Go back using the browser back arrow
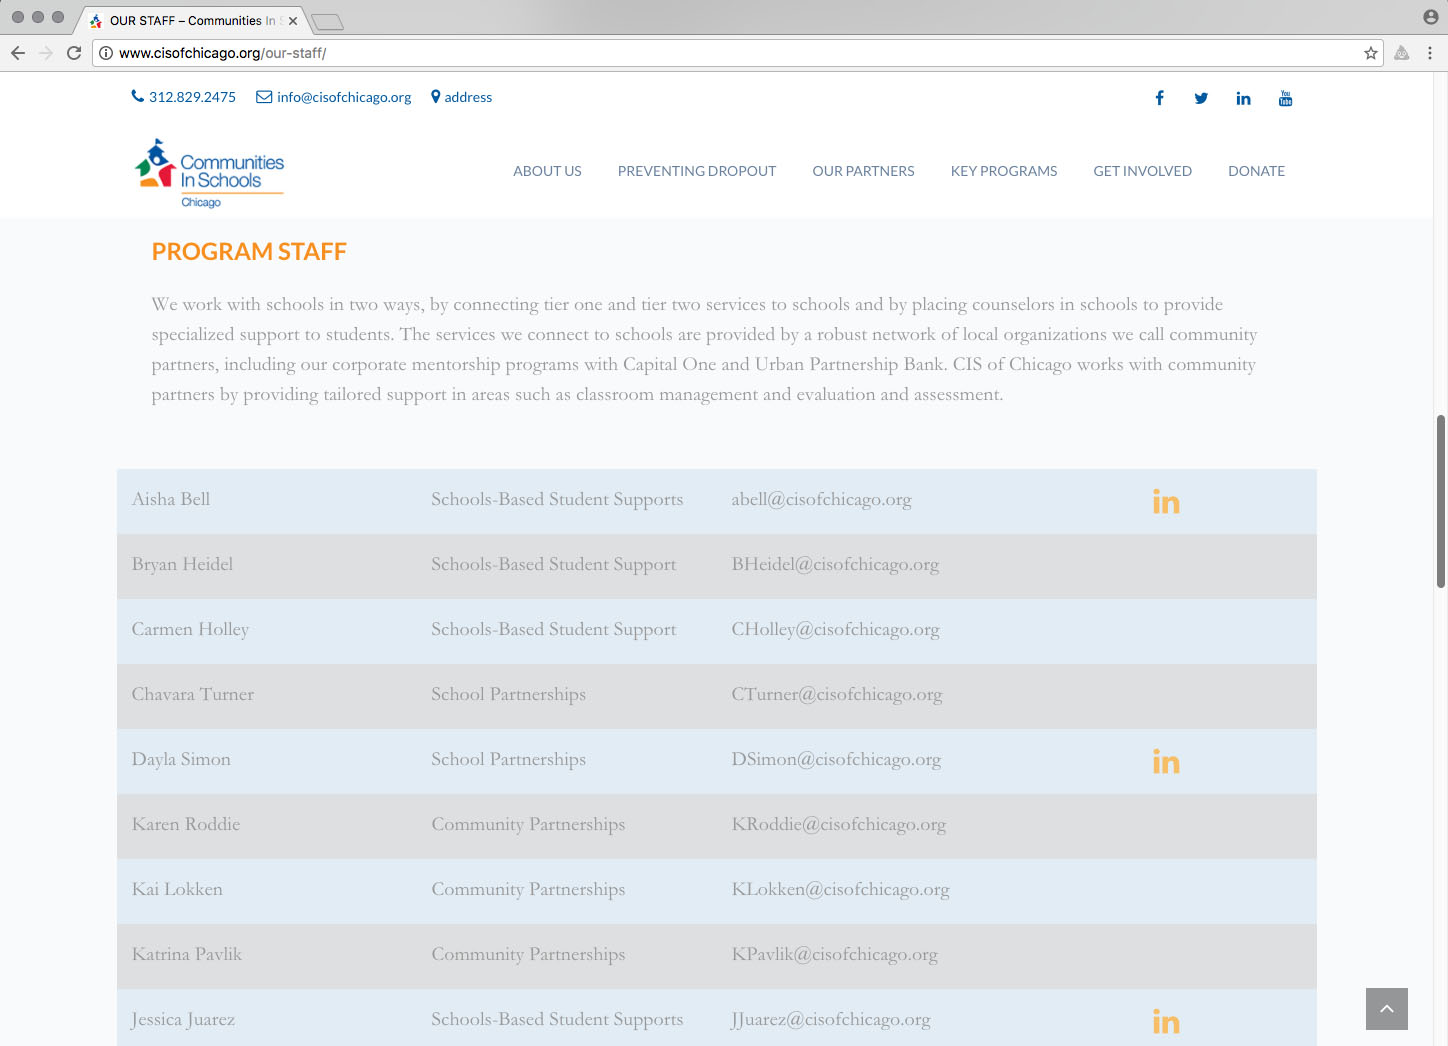Screen dimensions: 1448x1046 18,53
